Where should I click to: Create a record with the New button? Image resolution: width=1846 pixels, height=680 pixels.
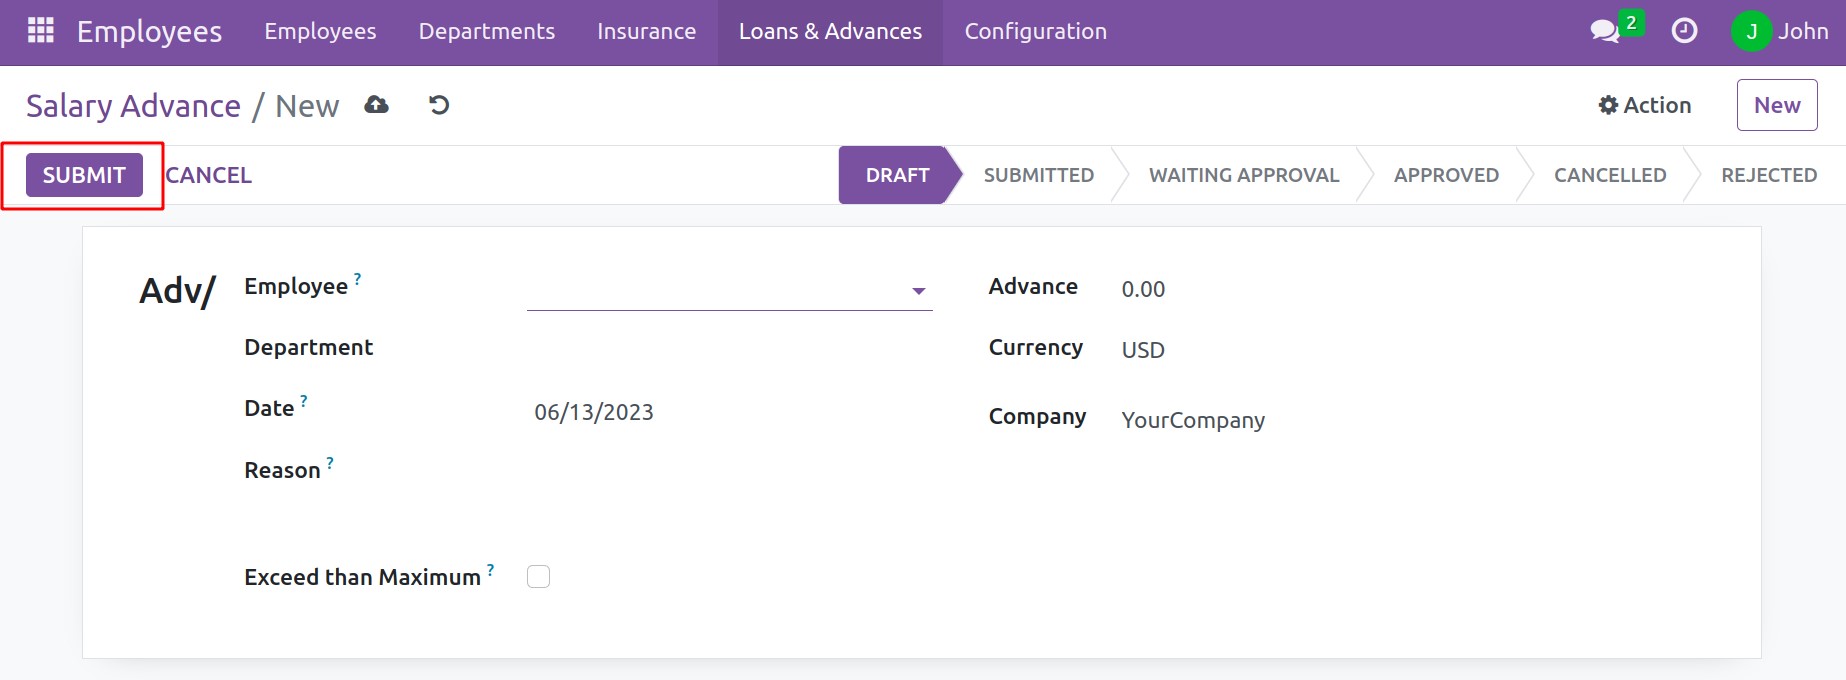coord(1777,104)
